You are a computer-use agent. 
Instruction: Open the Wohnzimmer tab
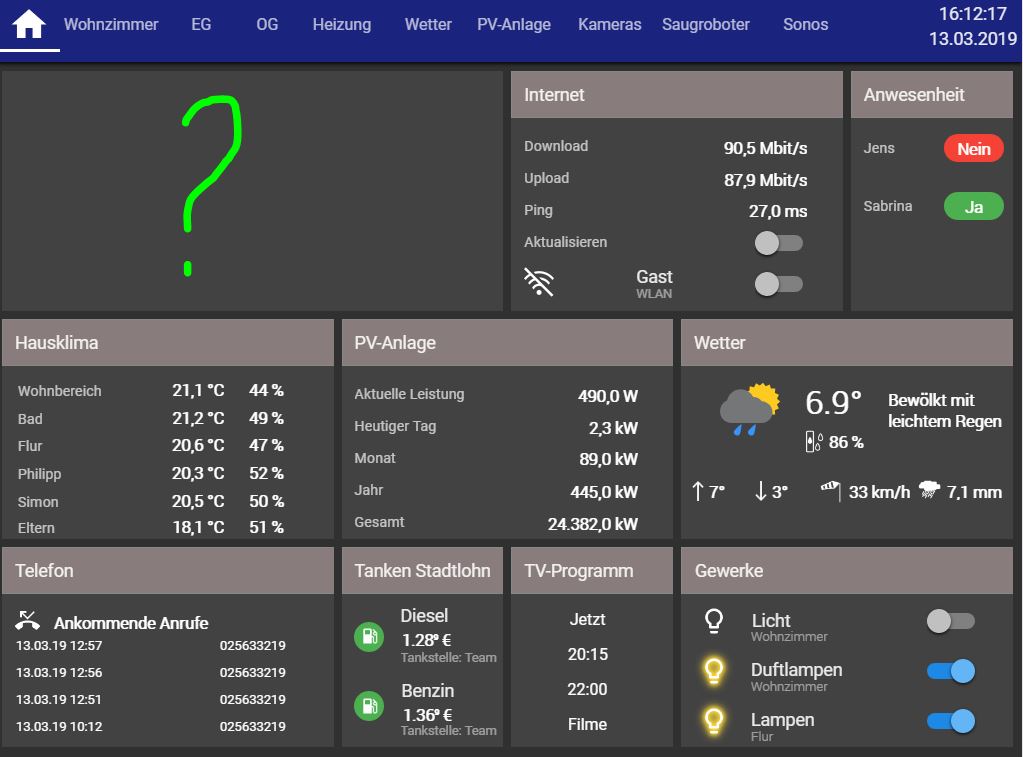[x=111, y=24]
